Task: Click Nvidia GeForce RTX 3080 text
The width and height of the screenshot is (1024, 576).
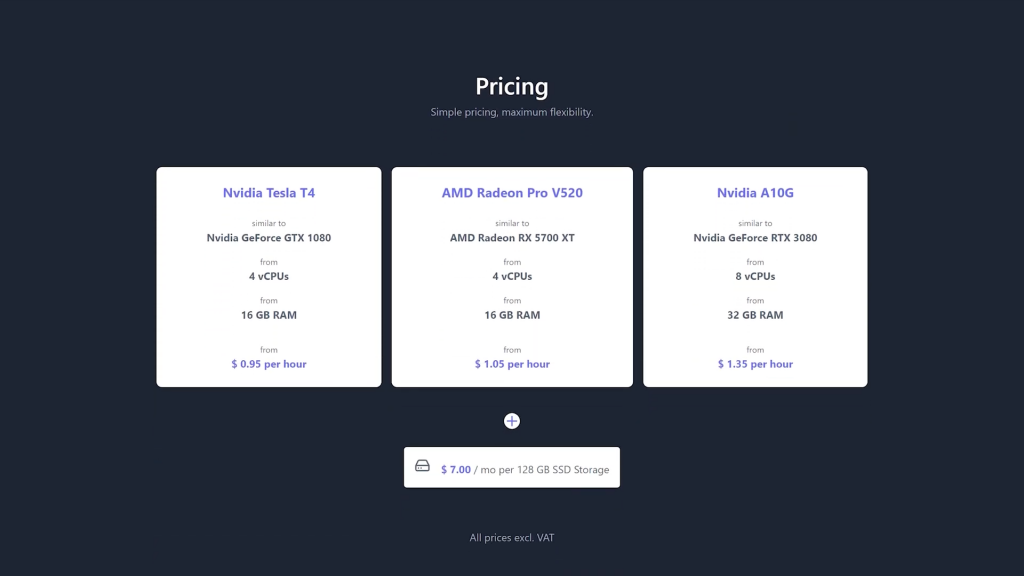Action: [755, 238]
